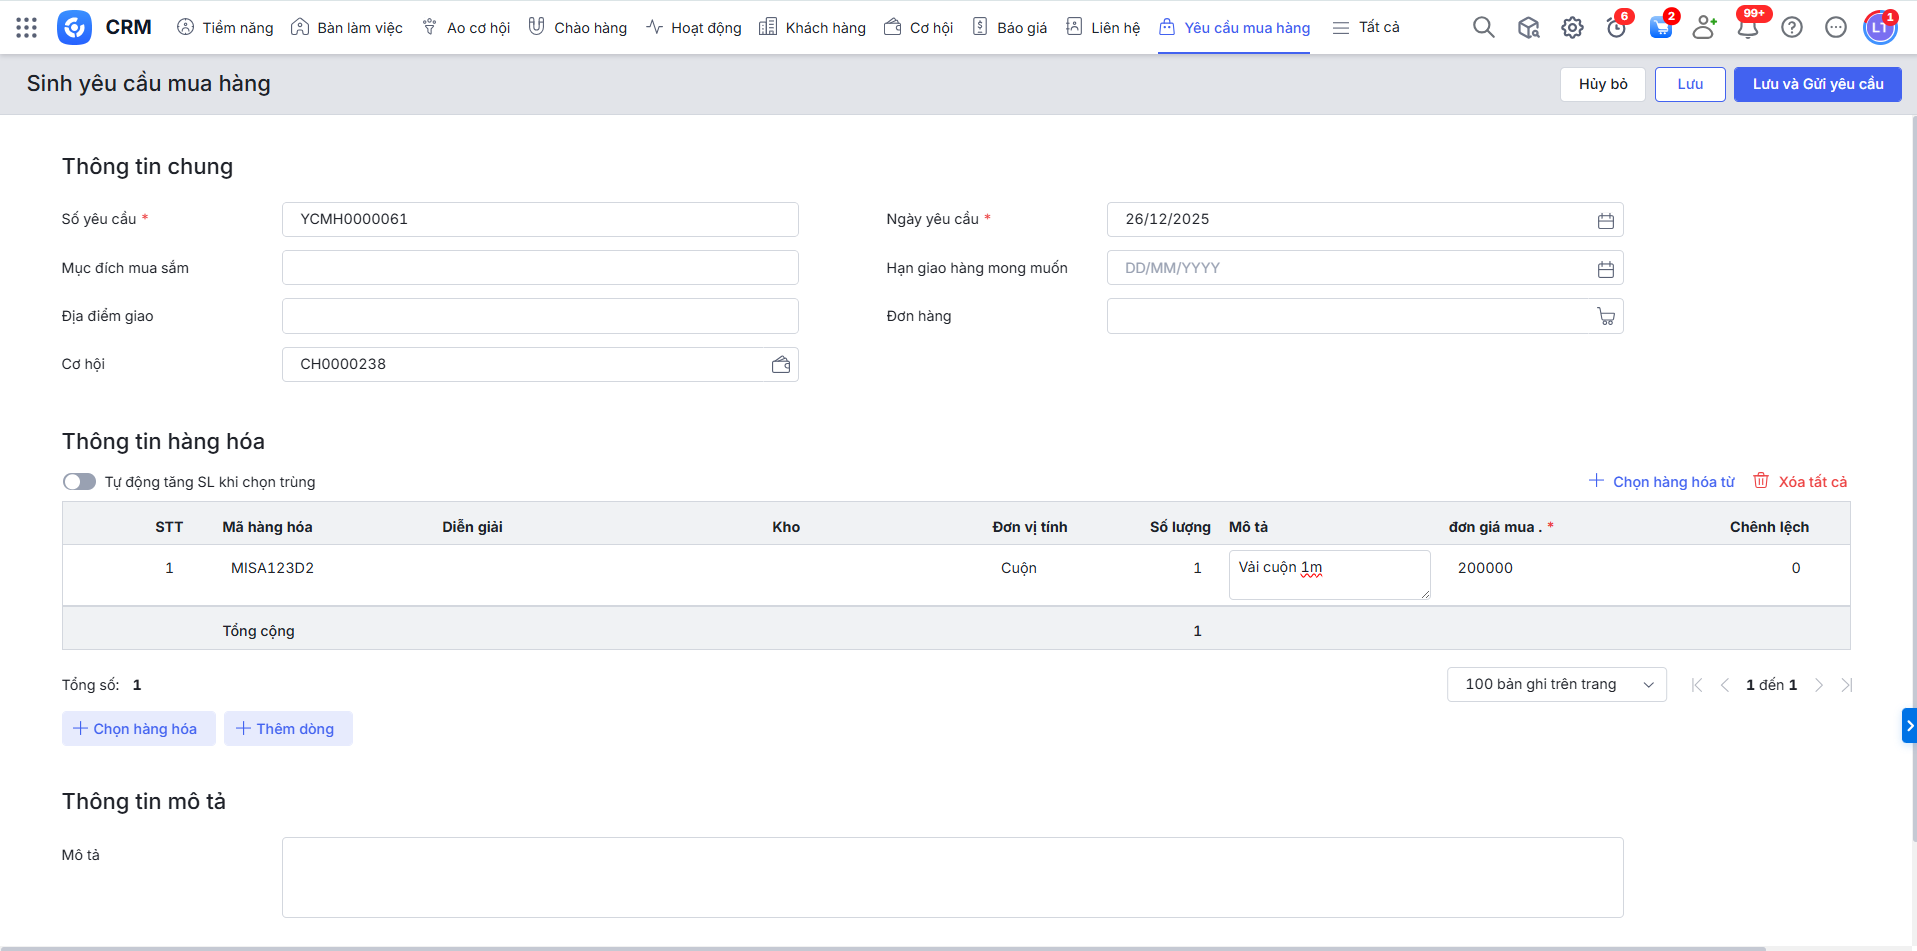Click the briefcase icon in Cơ hội field
Viewport: 1917px width, 951px height.
781,365
